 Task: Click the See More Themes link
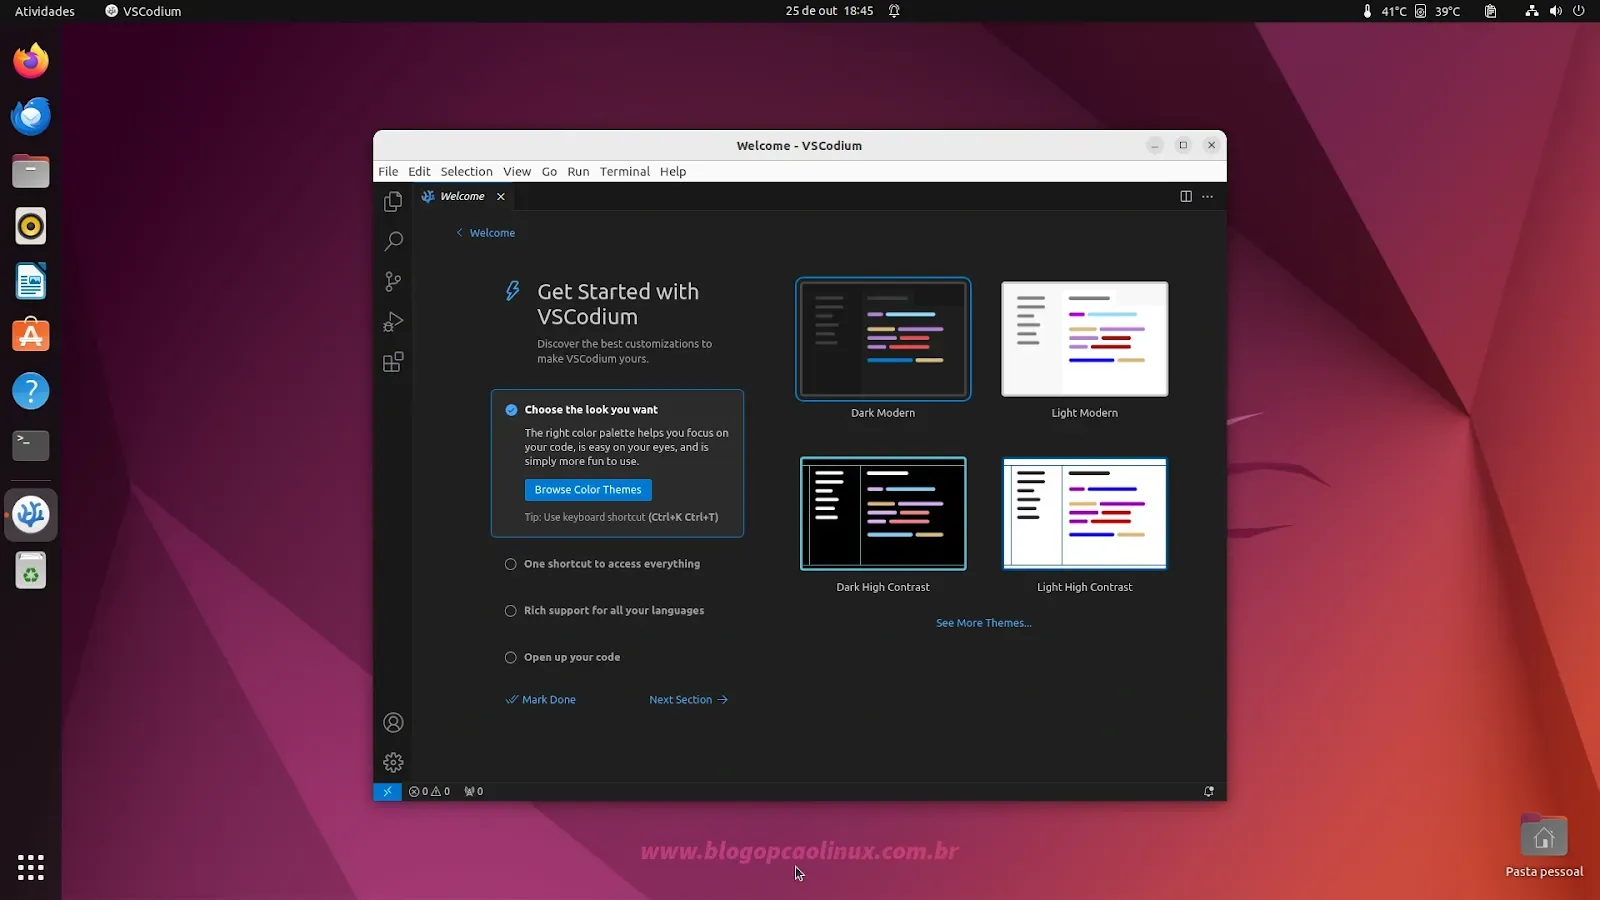tap(984, 623)
